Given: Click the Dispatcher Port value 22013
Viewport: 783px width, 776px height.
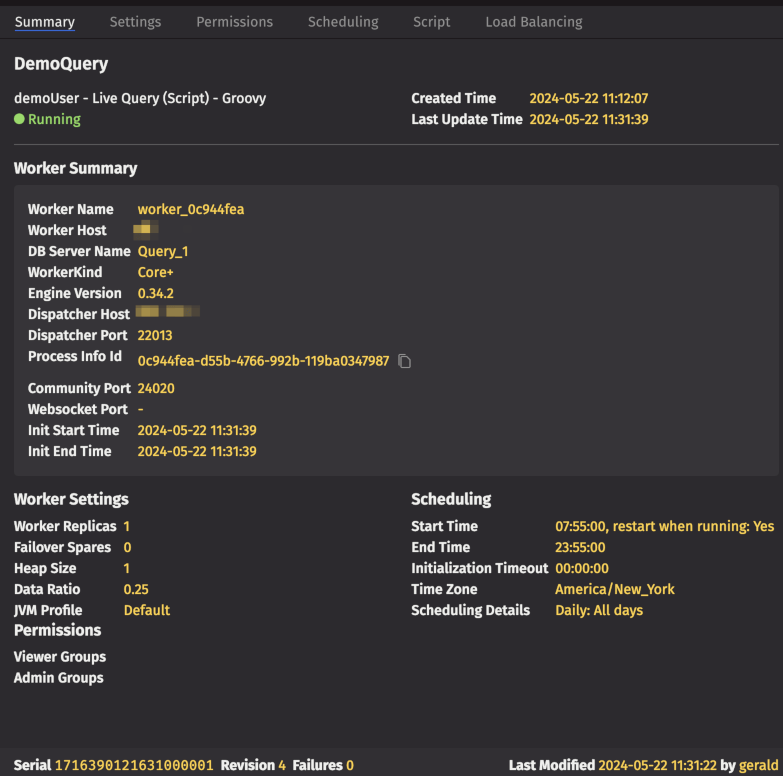Looking at the screenshot, I should tap(155, 336).
